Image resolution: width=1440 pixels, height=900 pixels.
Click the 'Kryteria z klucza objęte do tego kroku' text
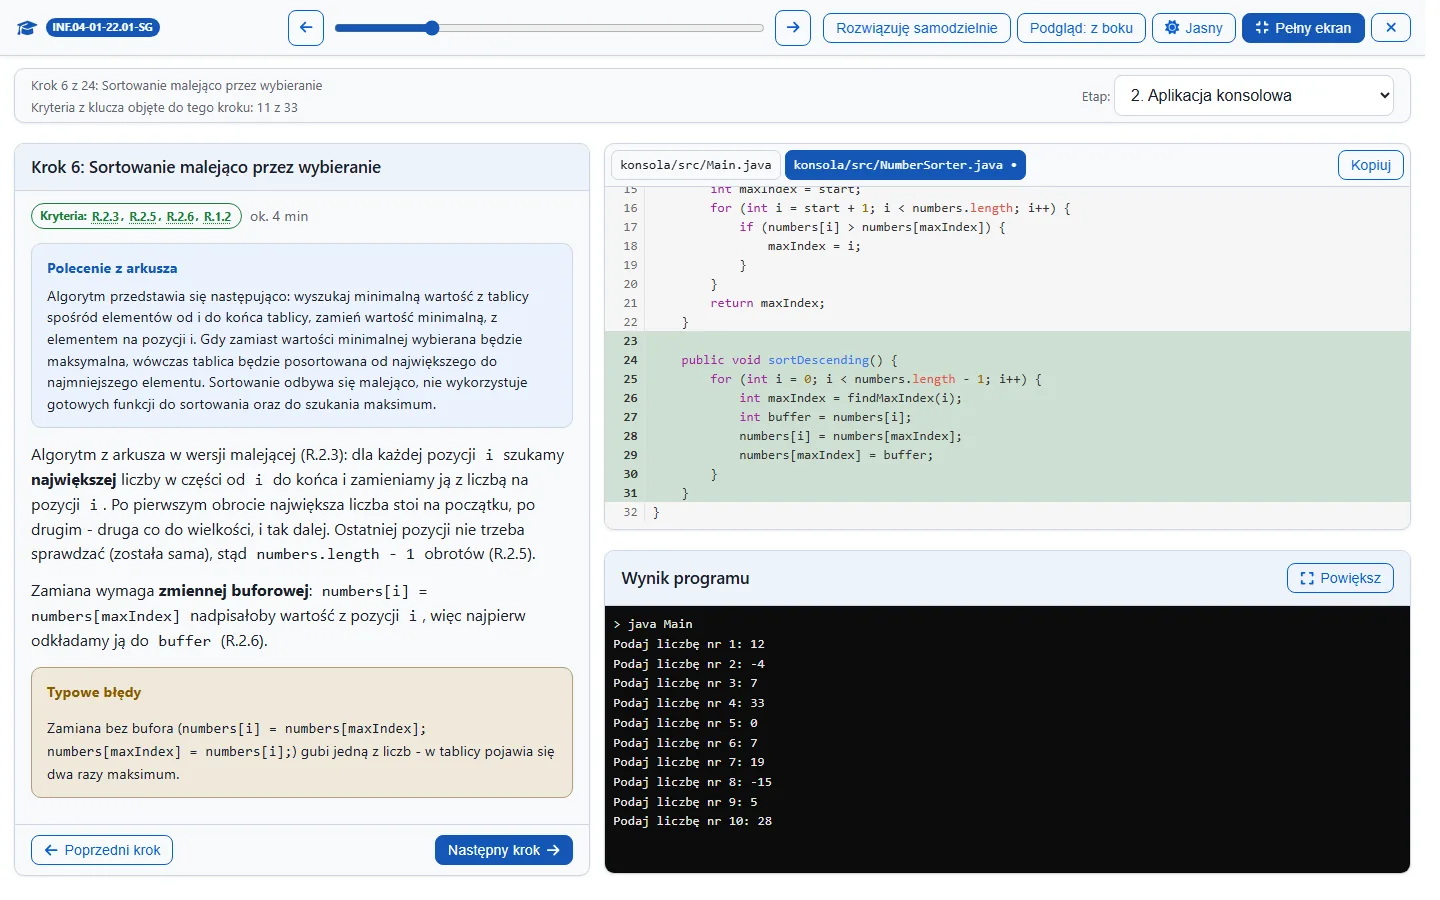pyautogui.click(x=164, y=108)
